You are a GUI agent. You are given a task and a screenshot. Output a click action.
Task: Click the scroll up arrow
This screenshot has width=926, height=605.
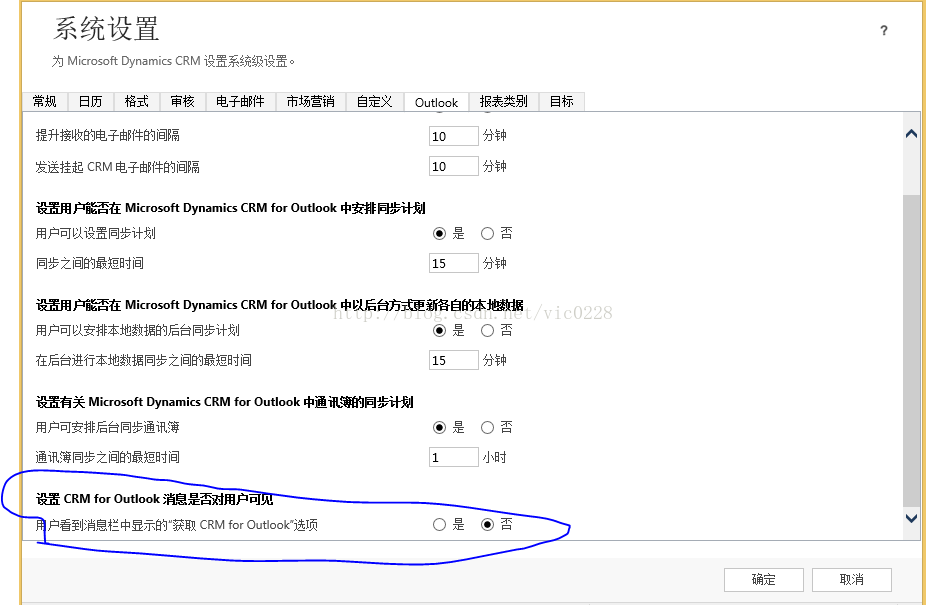click(911, 134)
